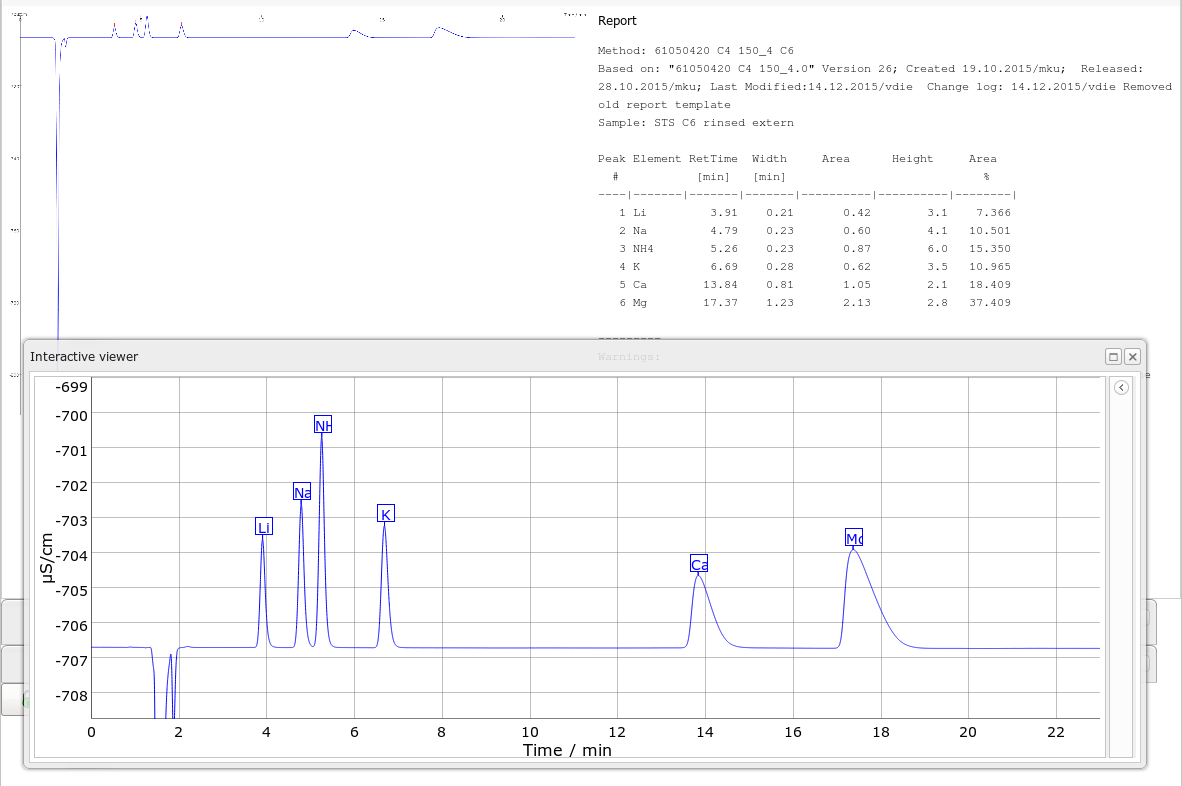Click the Interactive viewer title bar

[500, 357]
